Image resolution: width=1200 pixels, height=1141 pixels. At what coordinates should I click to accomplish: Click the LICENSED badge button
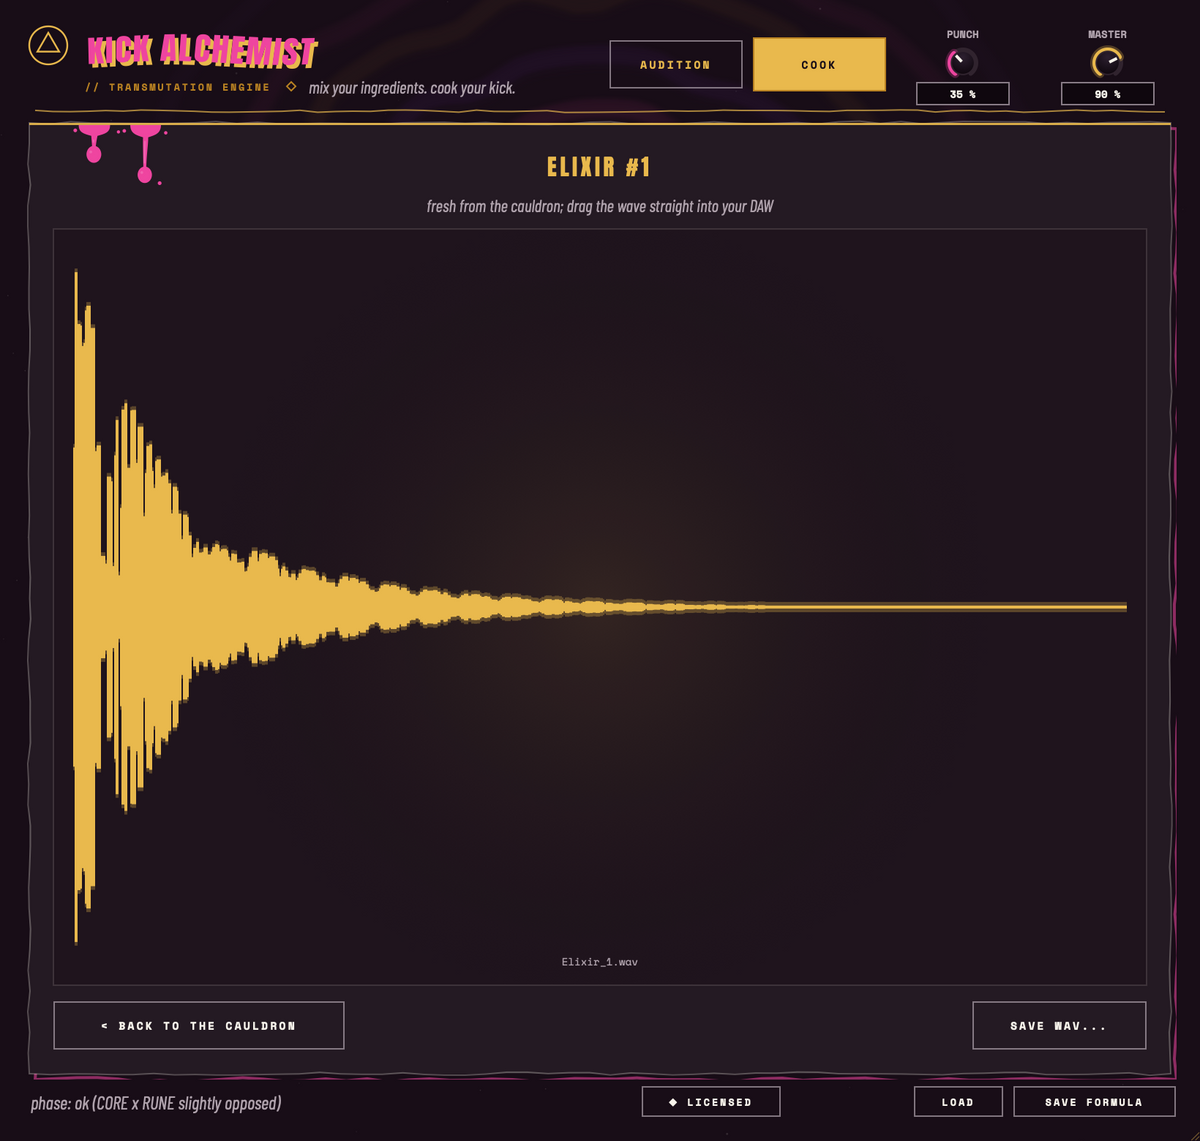pyautogui.click(x=711, y=1102)
